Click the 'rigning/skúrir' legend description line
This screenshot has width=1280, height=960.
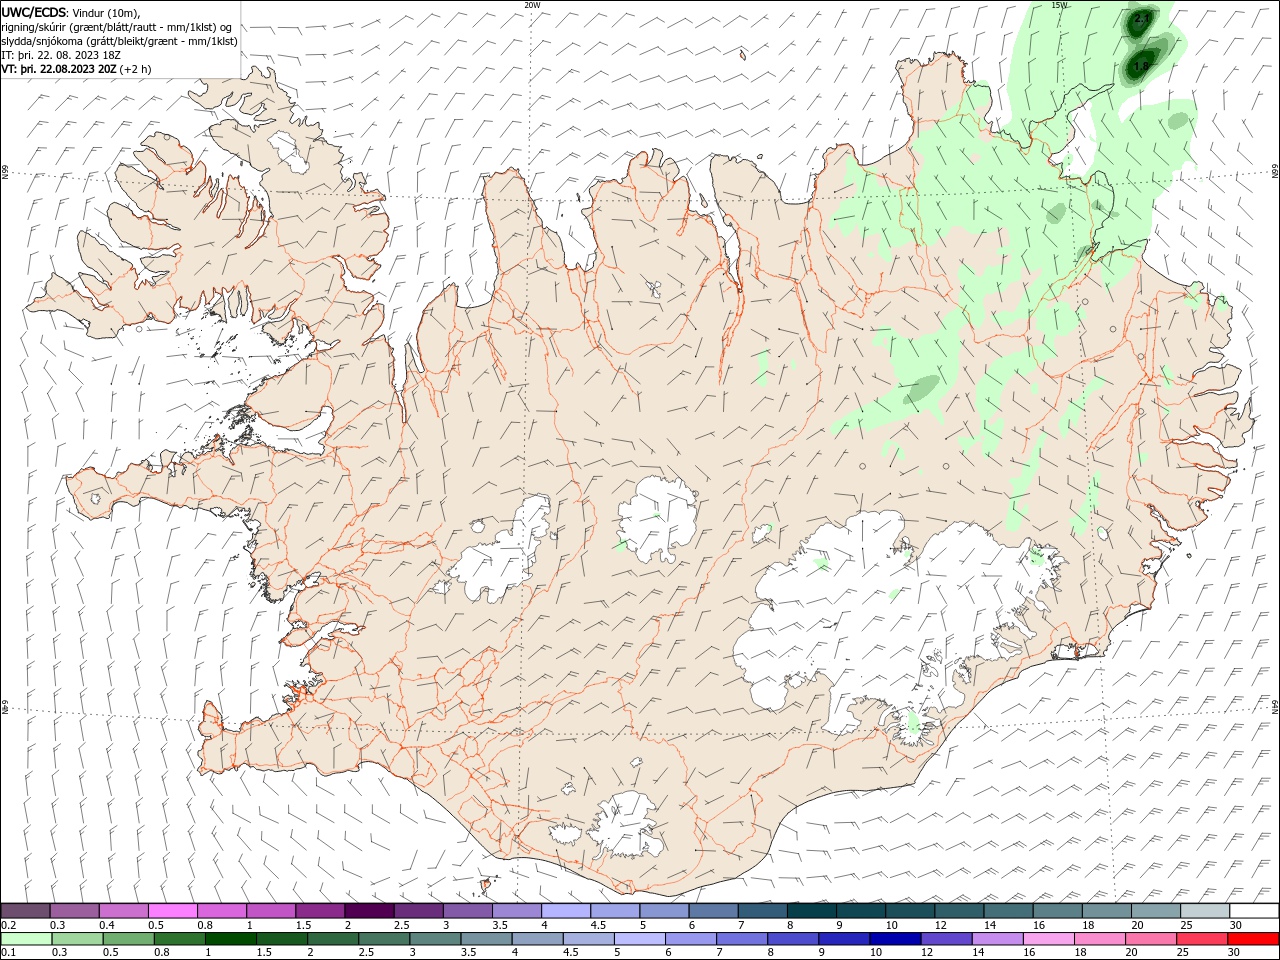click(117, 27)
